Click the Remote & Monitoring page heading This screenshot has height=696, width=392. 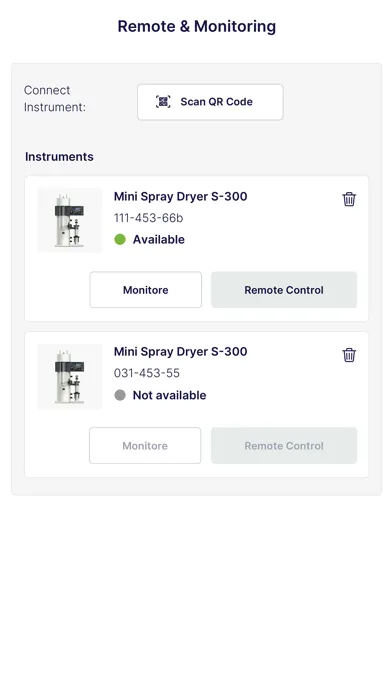[x=196, y=26]
